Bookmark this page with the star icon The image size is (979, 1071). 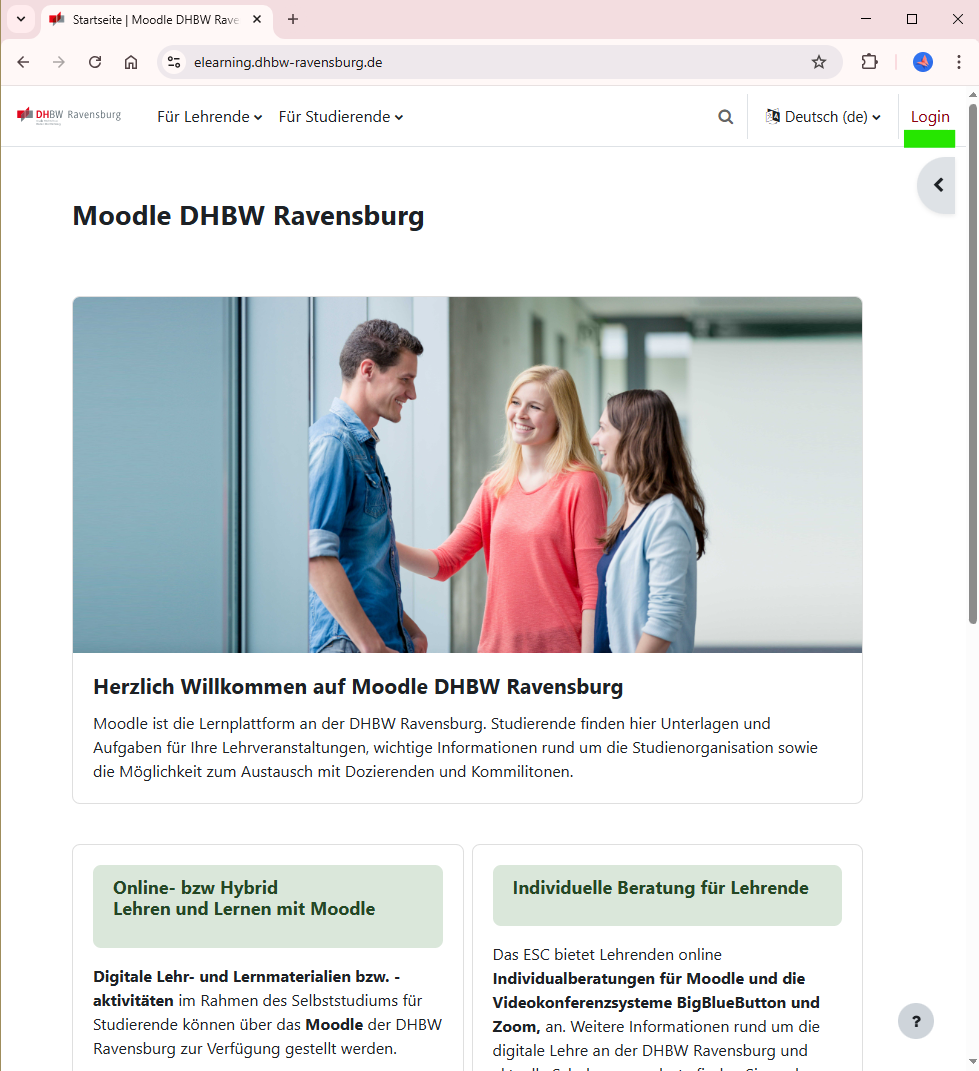click(x=818, y=62)
